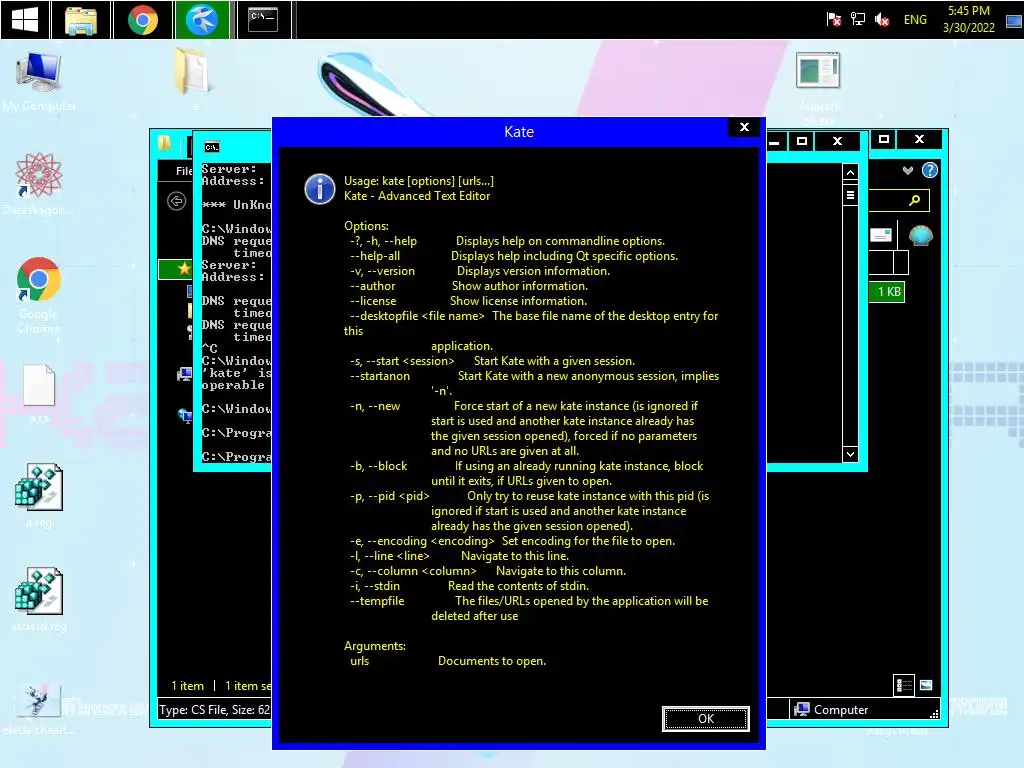Close the Kate usage dialog

click(x=744, y=127)
